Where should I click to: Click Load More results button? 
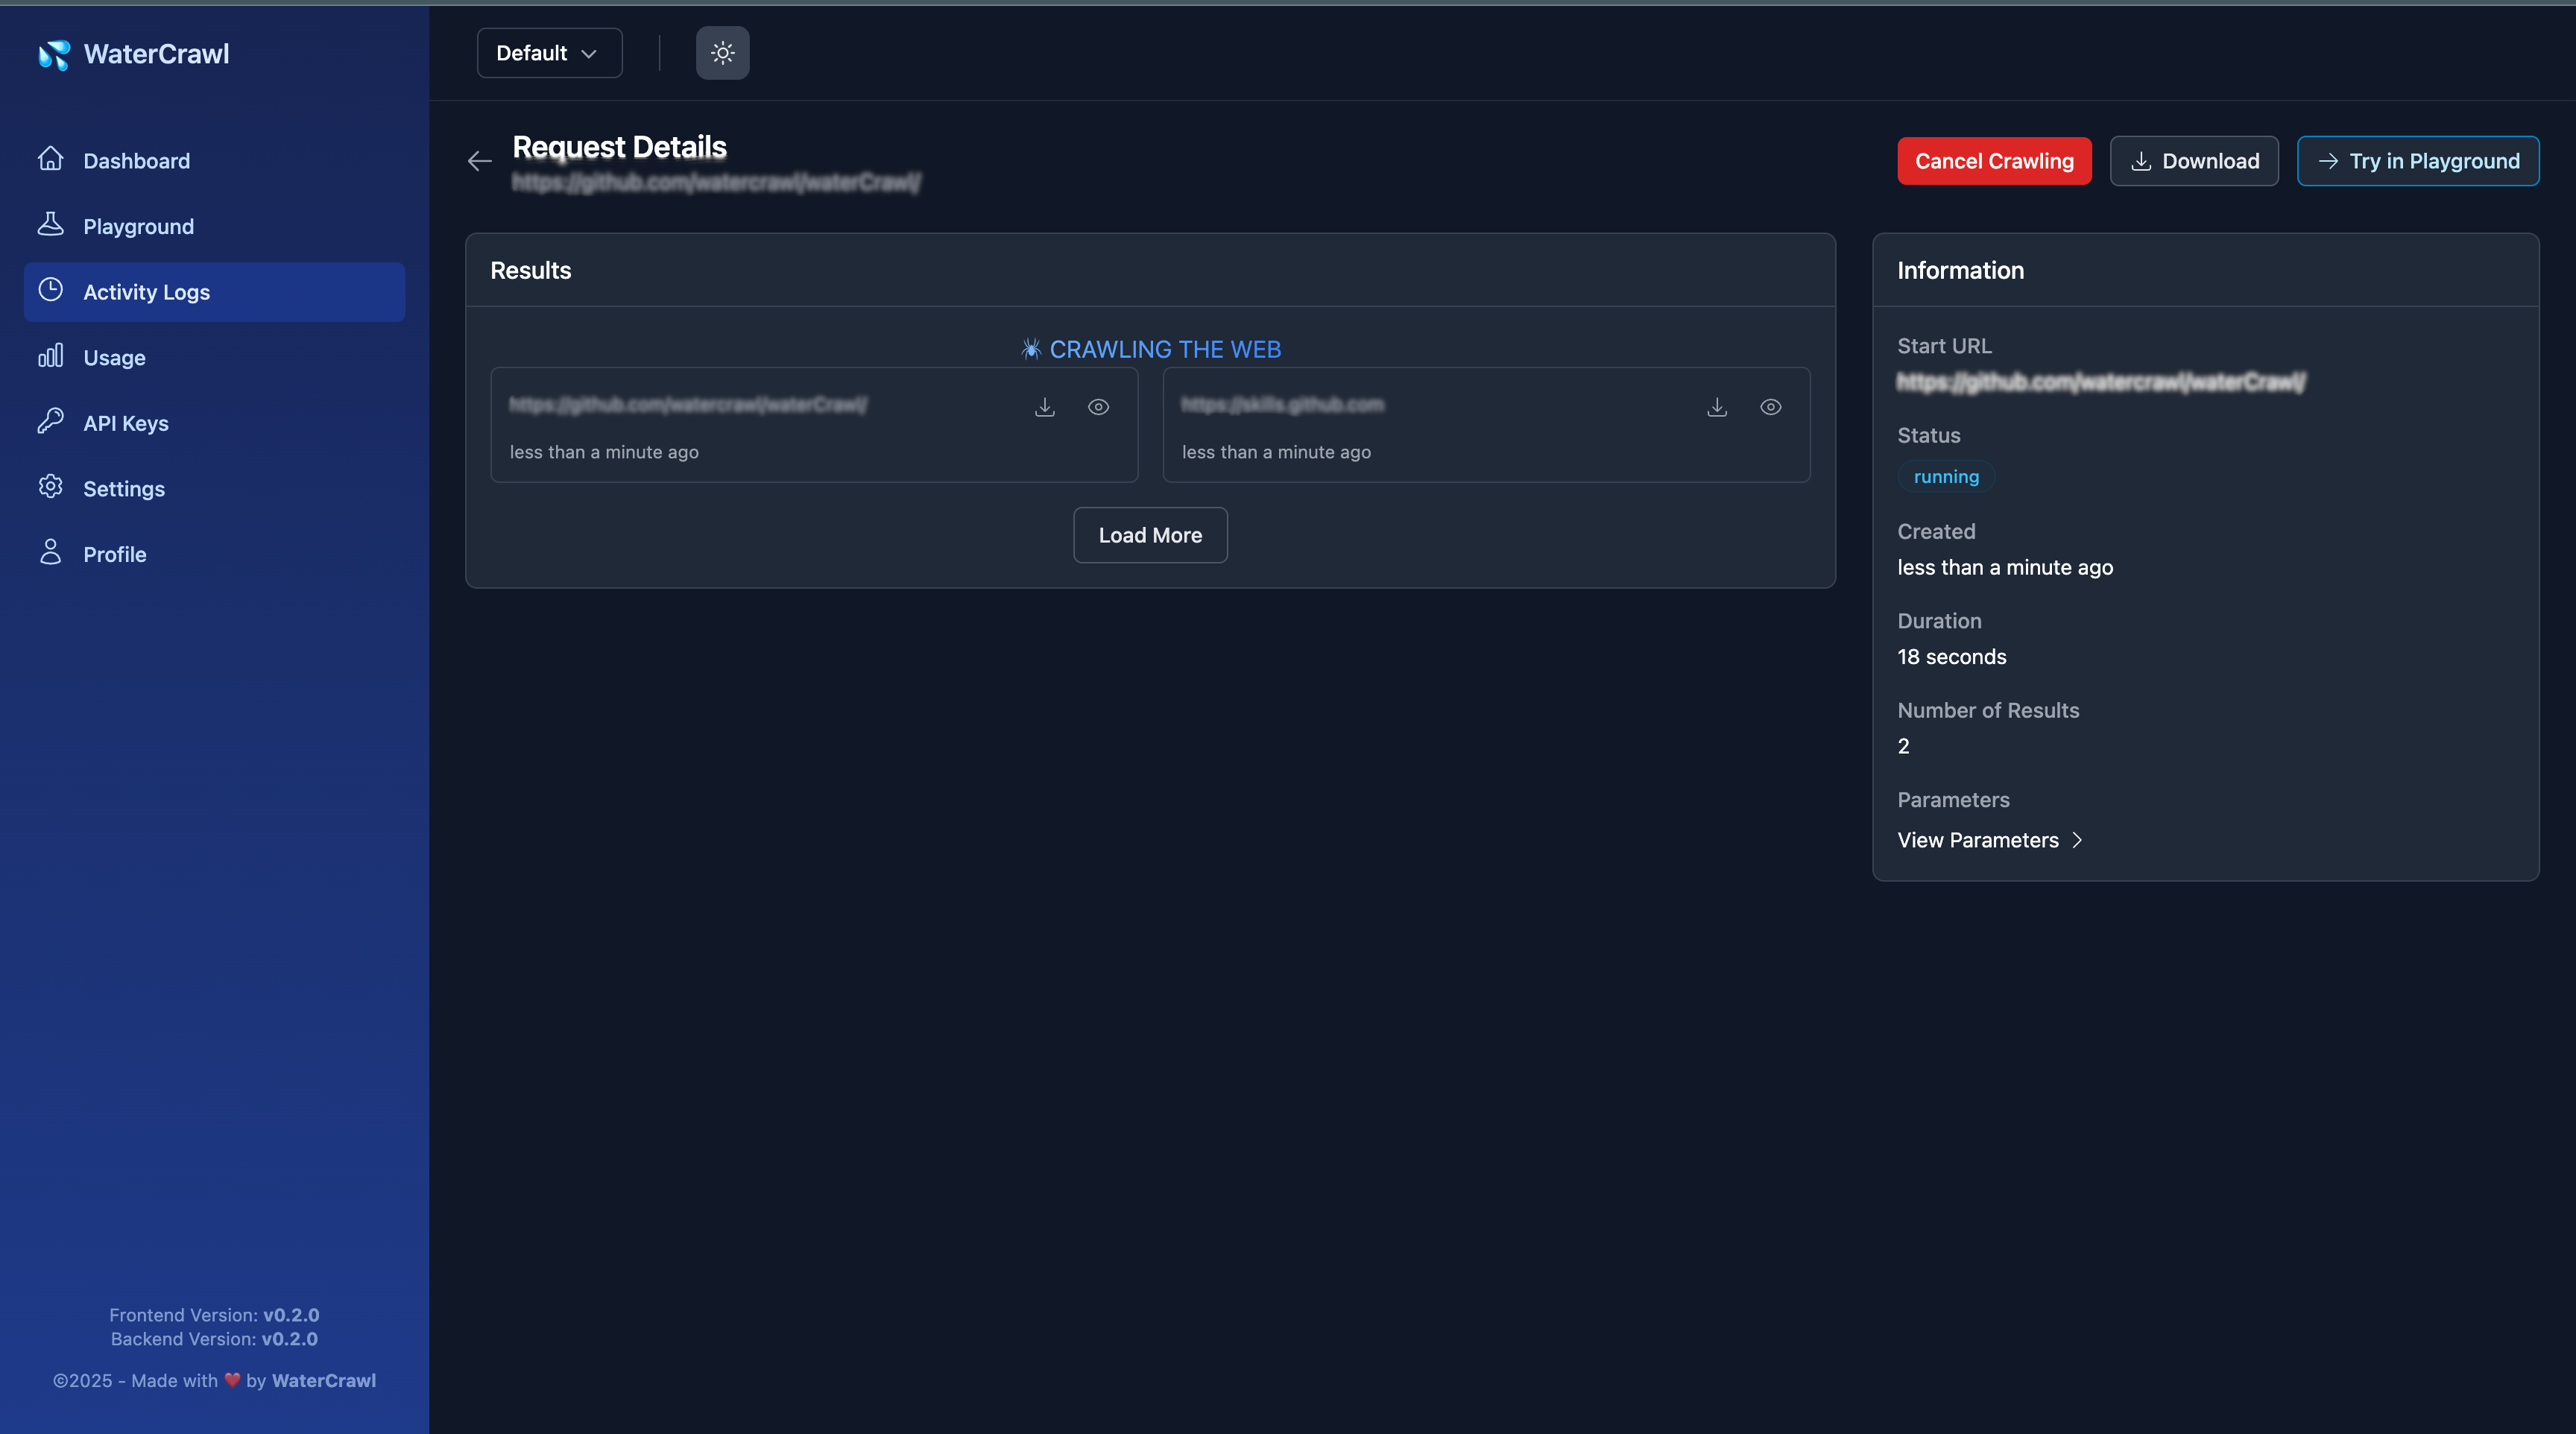click(1150, 535)
